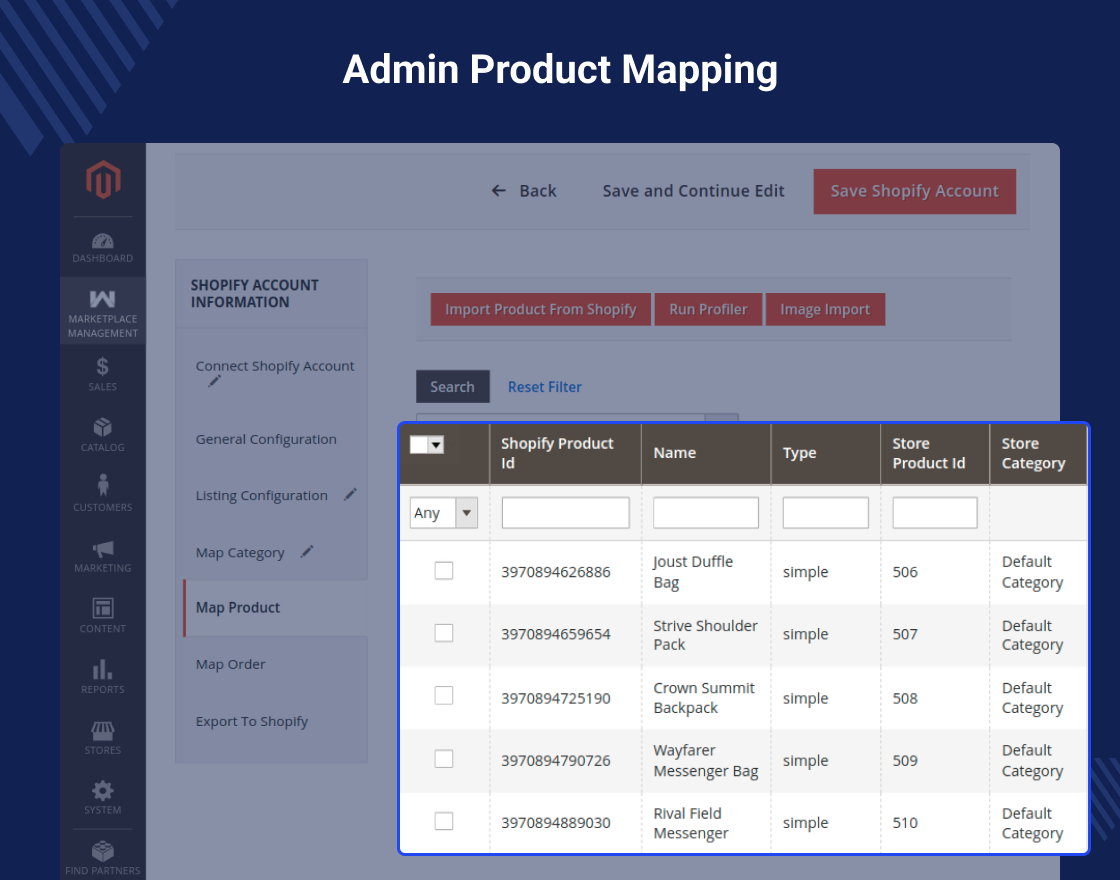The width and height of the screenshot is (1120, 880).
Task: Open Map Order tab
Action: pos(230,664)
